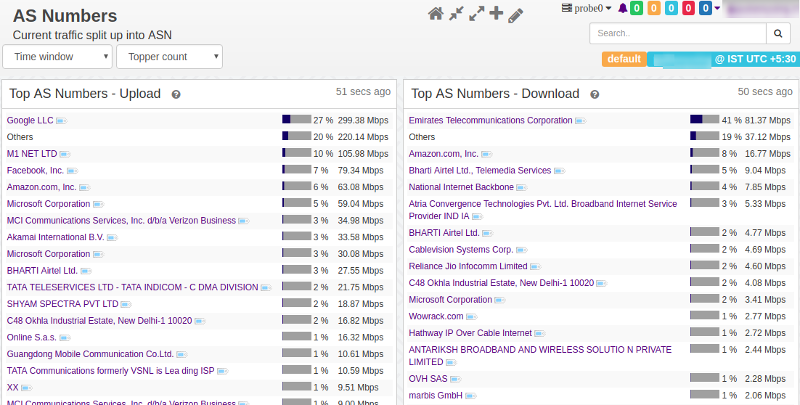Click the green alert count badge

click(x=637, y=9)
